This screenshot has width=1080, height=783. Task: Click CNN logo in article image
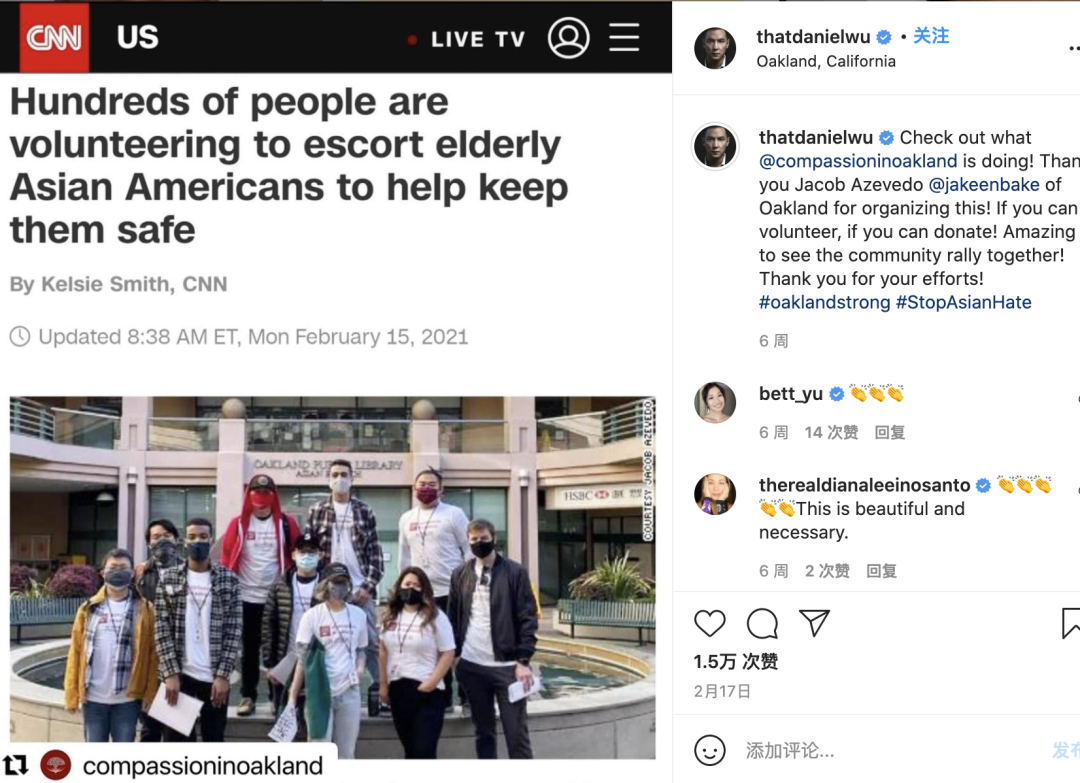54,37
